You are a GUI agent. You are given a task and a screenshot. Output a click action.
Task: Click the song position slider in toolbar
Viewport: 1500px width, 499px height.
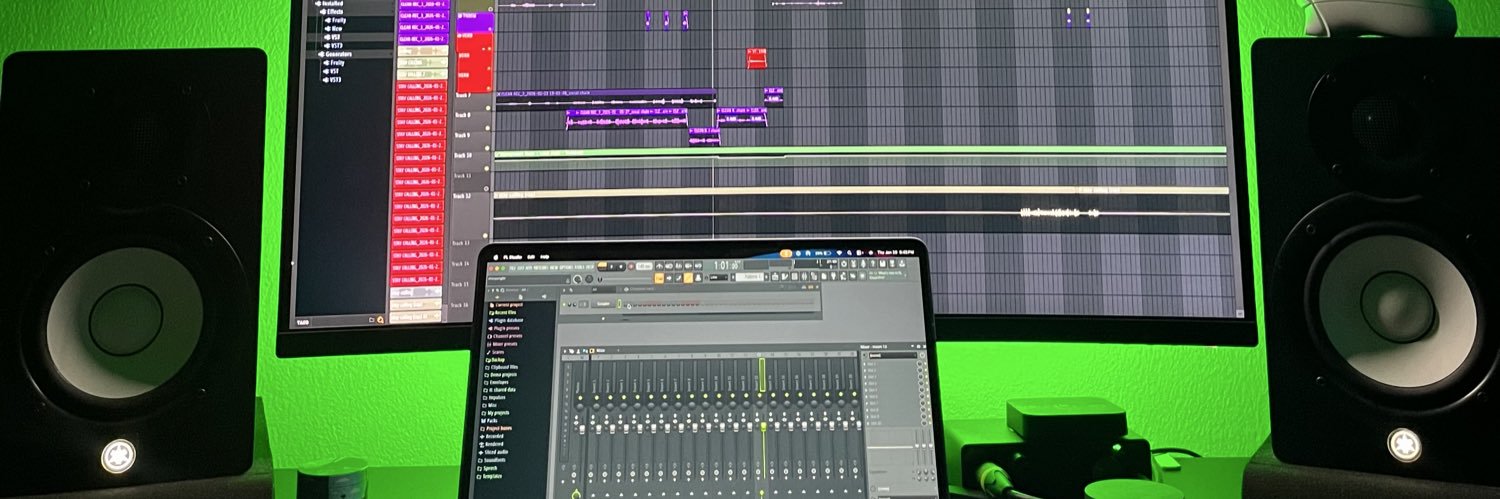[627, 279]
